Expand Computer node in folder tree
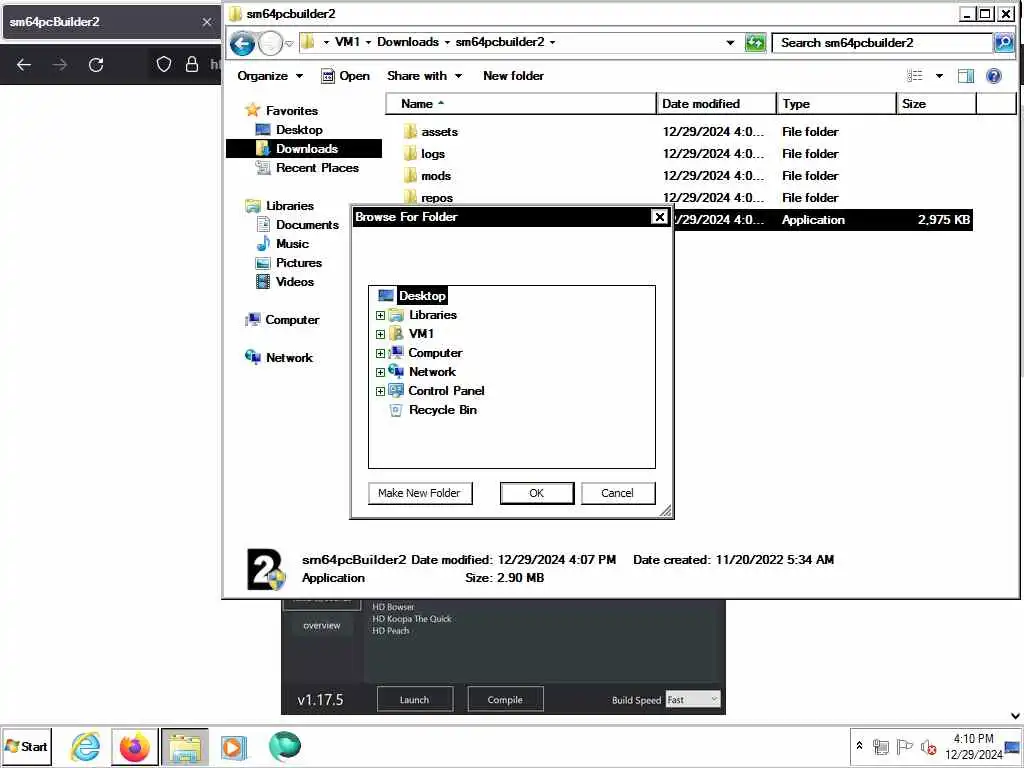Image resolution: width=1024 pixels, height=768 pixels. (380, 353)
